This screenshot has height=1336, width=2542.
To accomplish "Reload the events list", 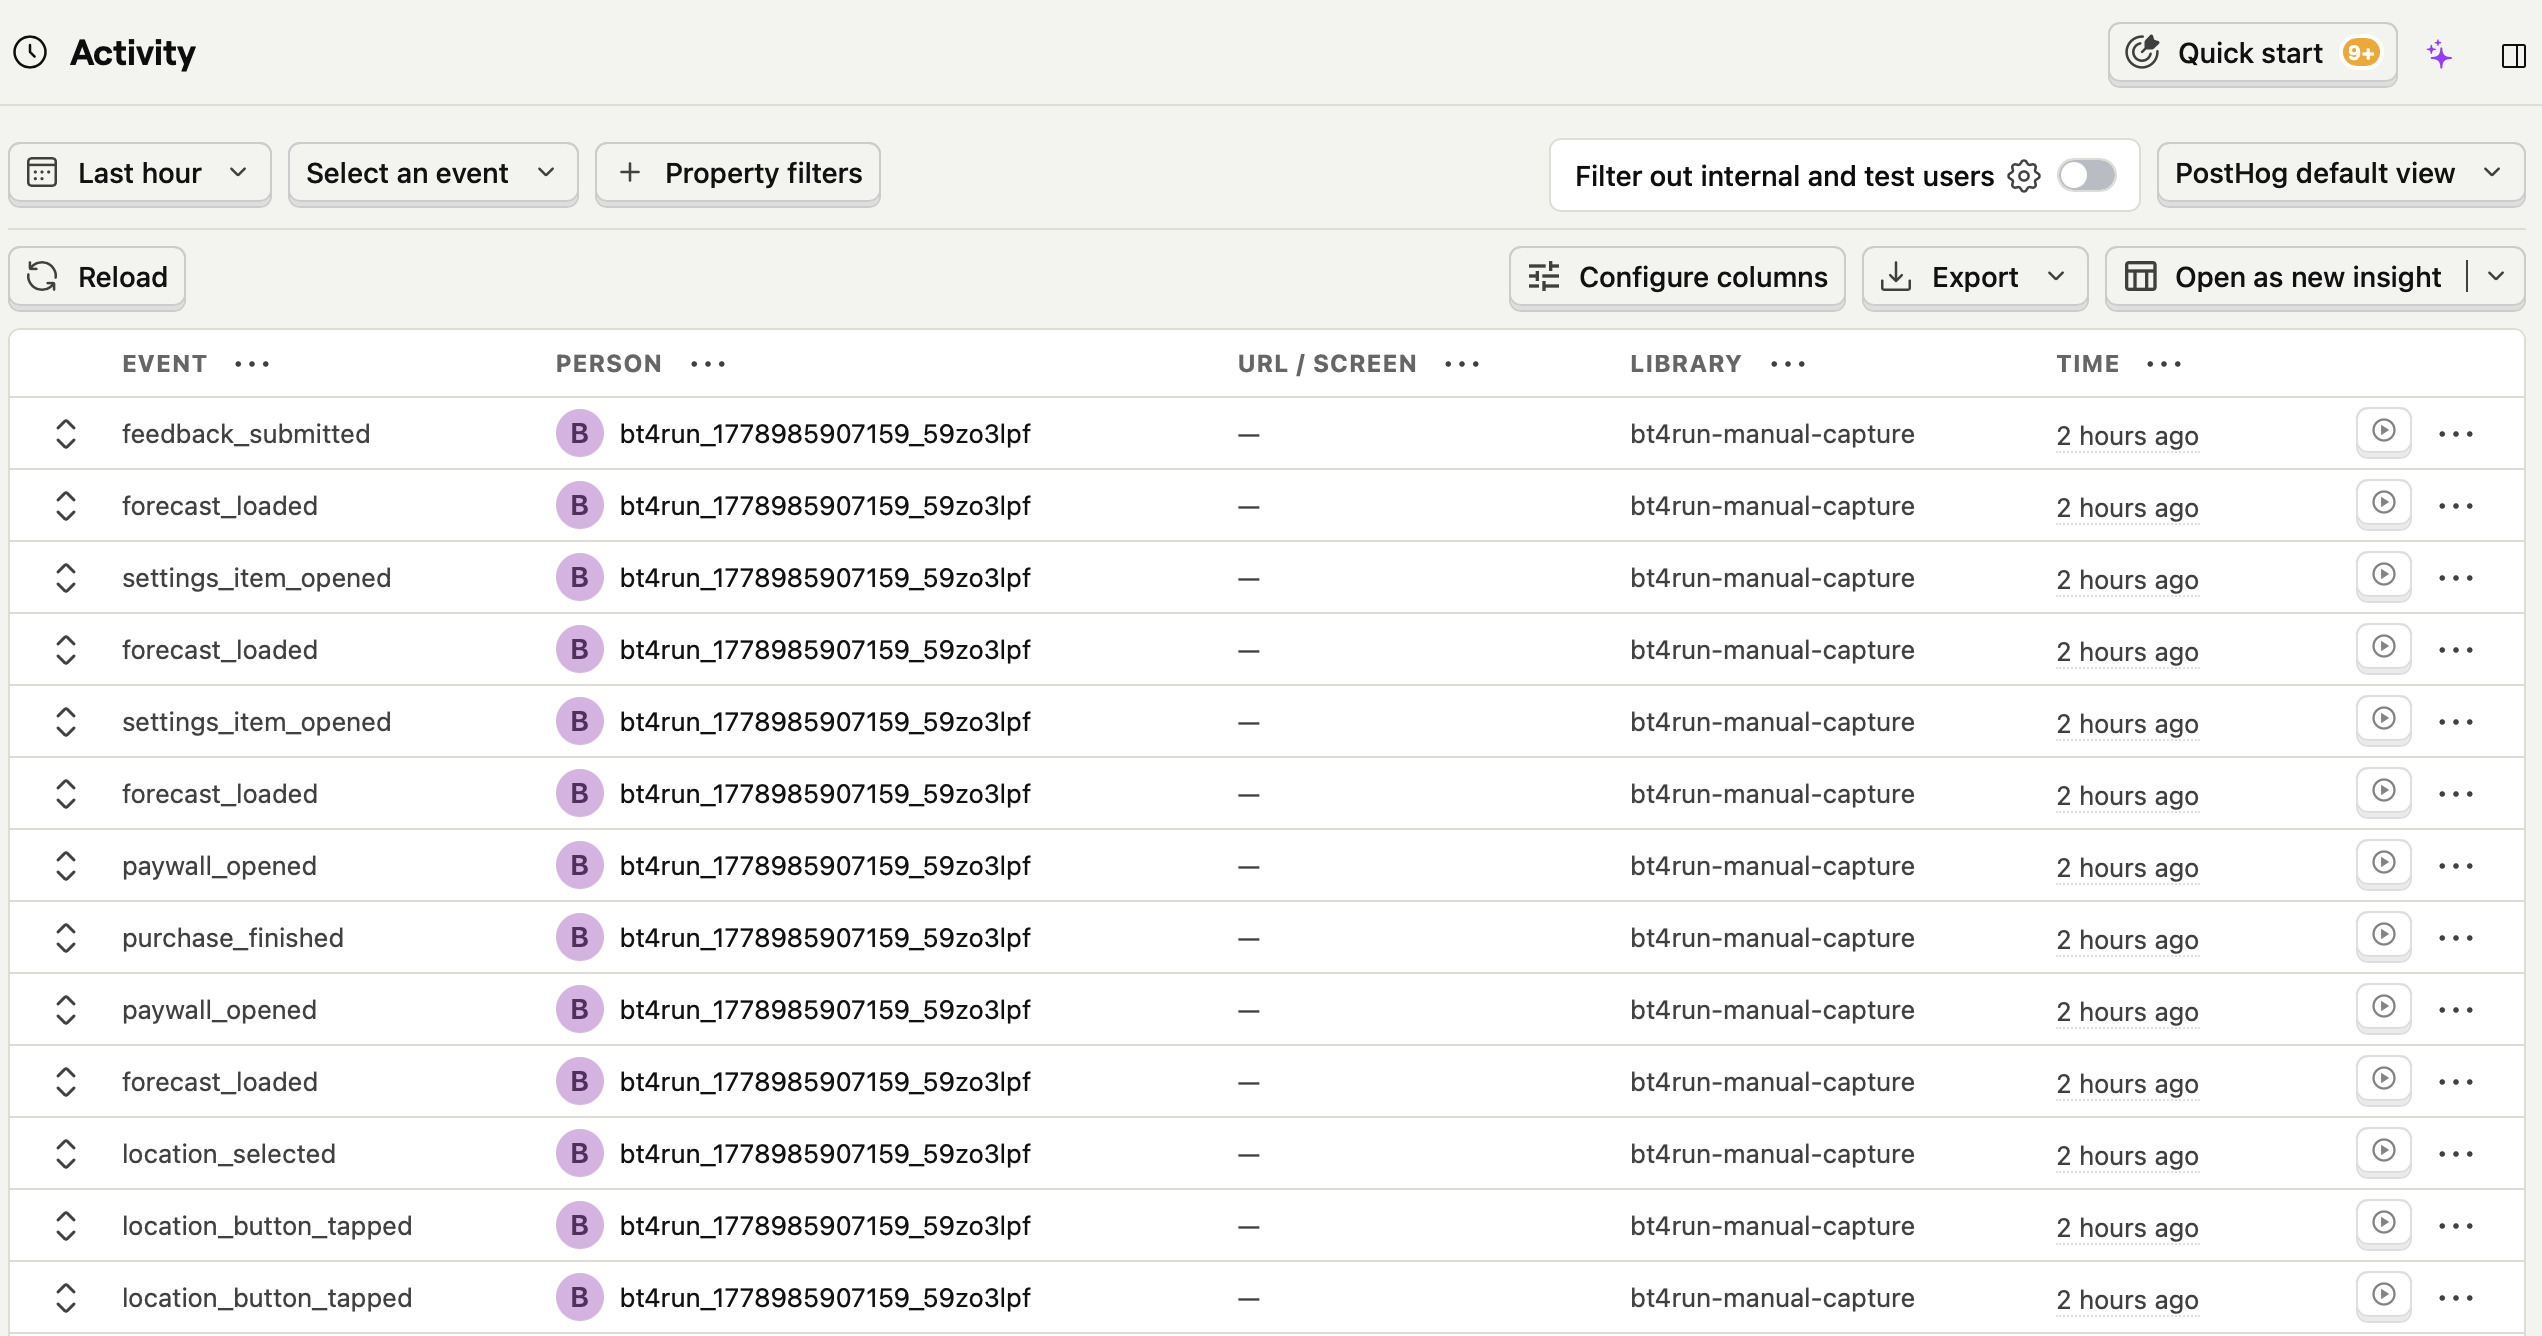I will pyautogui.click(x=97, y=277).
